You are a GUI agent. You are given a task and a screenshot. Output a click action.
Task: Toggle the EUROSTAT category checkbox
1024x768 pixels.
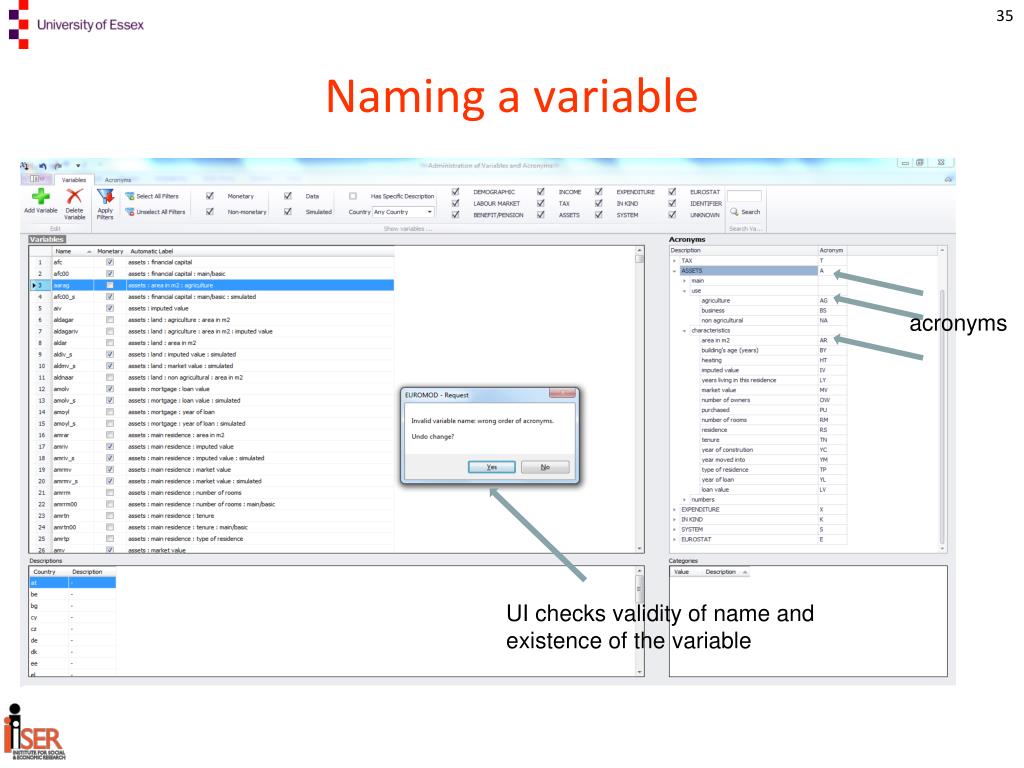(x=673, y=192)
